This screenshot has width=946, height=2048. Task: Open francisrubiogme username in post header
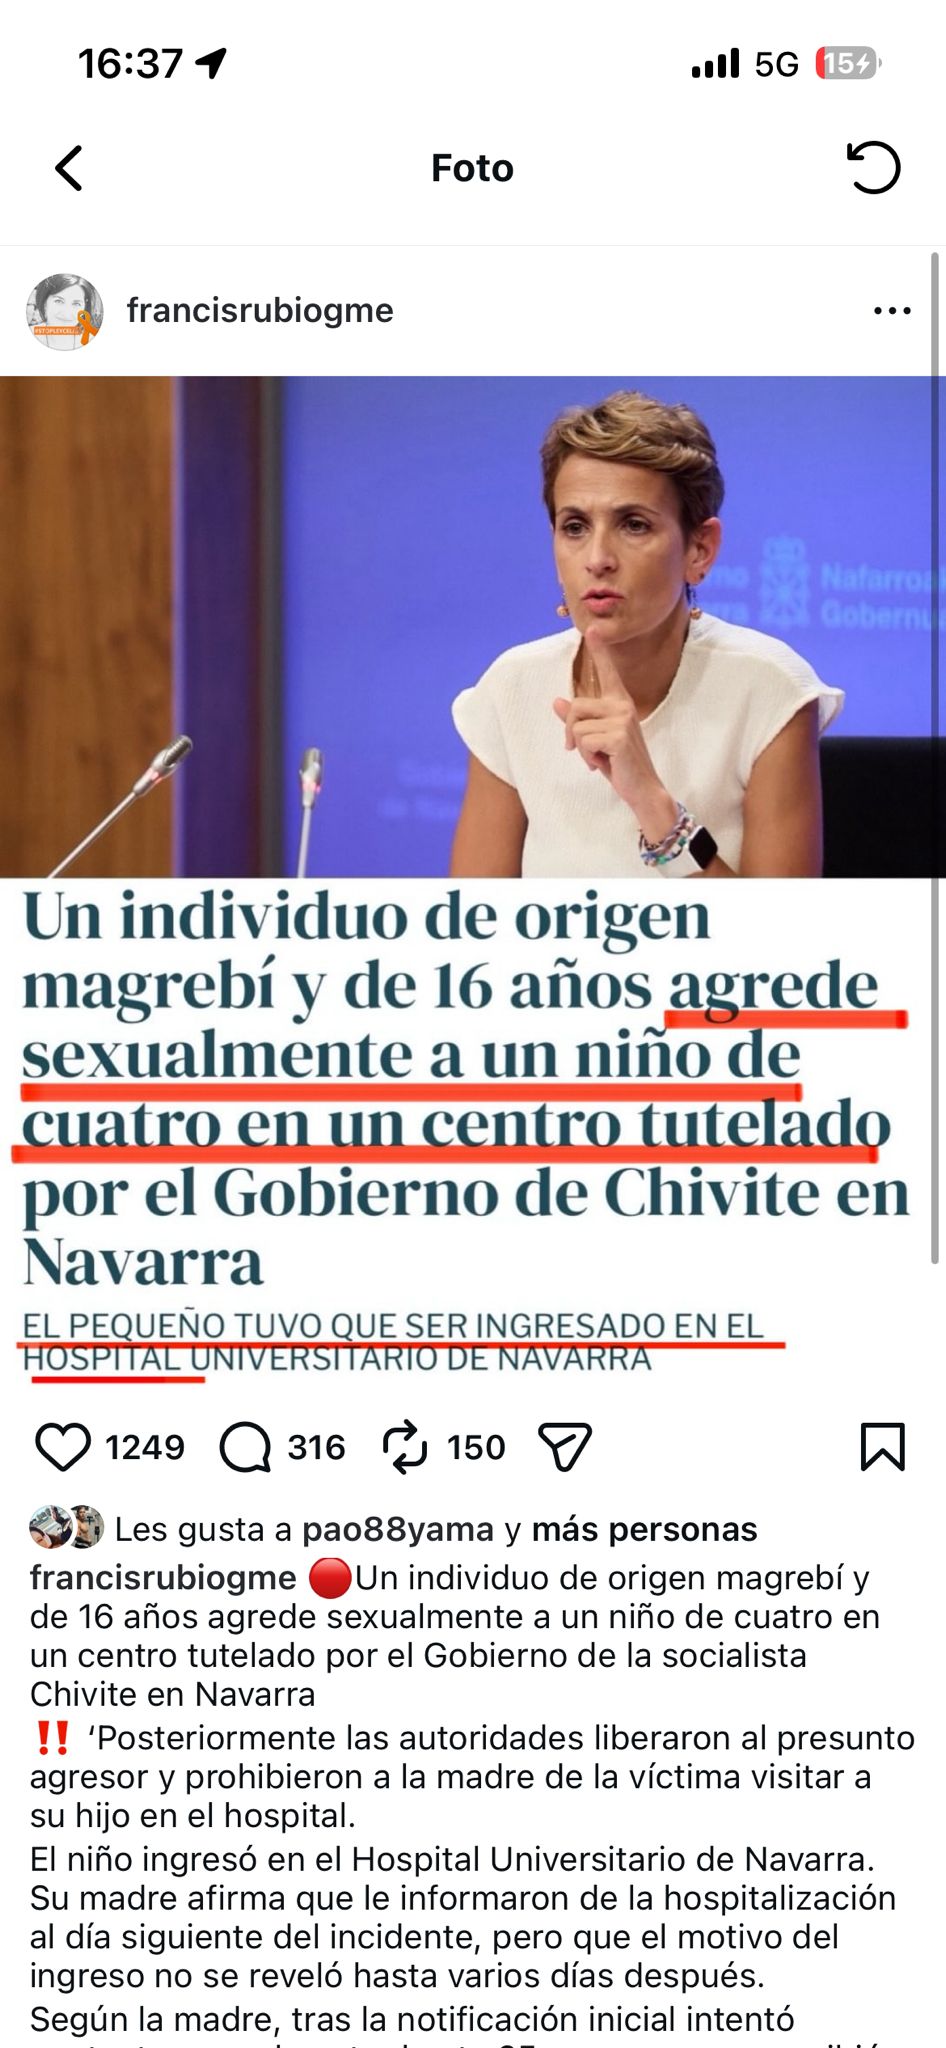click(x=260, y=310)
